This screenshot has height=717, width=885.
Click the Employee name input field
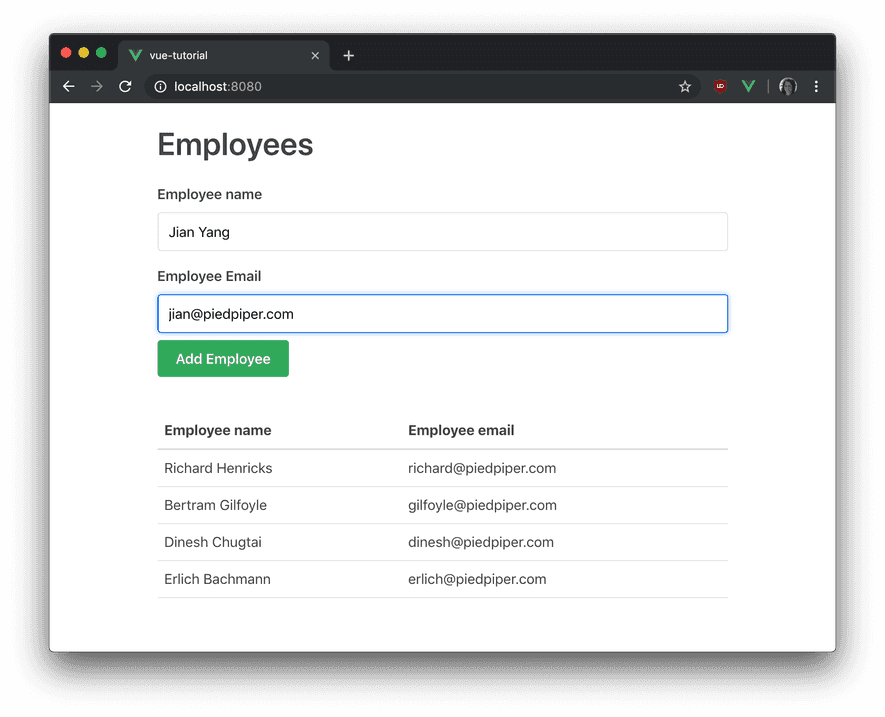(442, 231)
